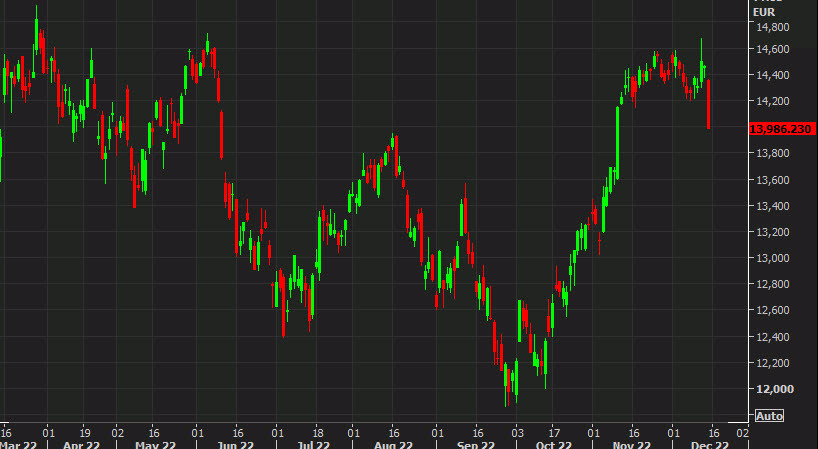
Task: Click the 14,600 price axis label
Action: (x=773, y=49)
